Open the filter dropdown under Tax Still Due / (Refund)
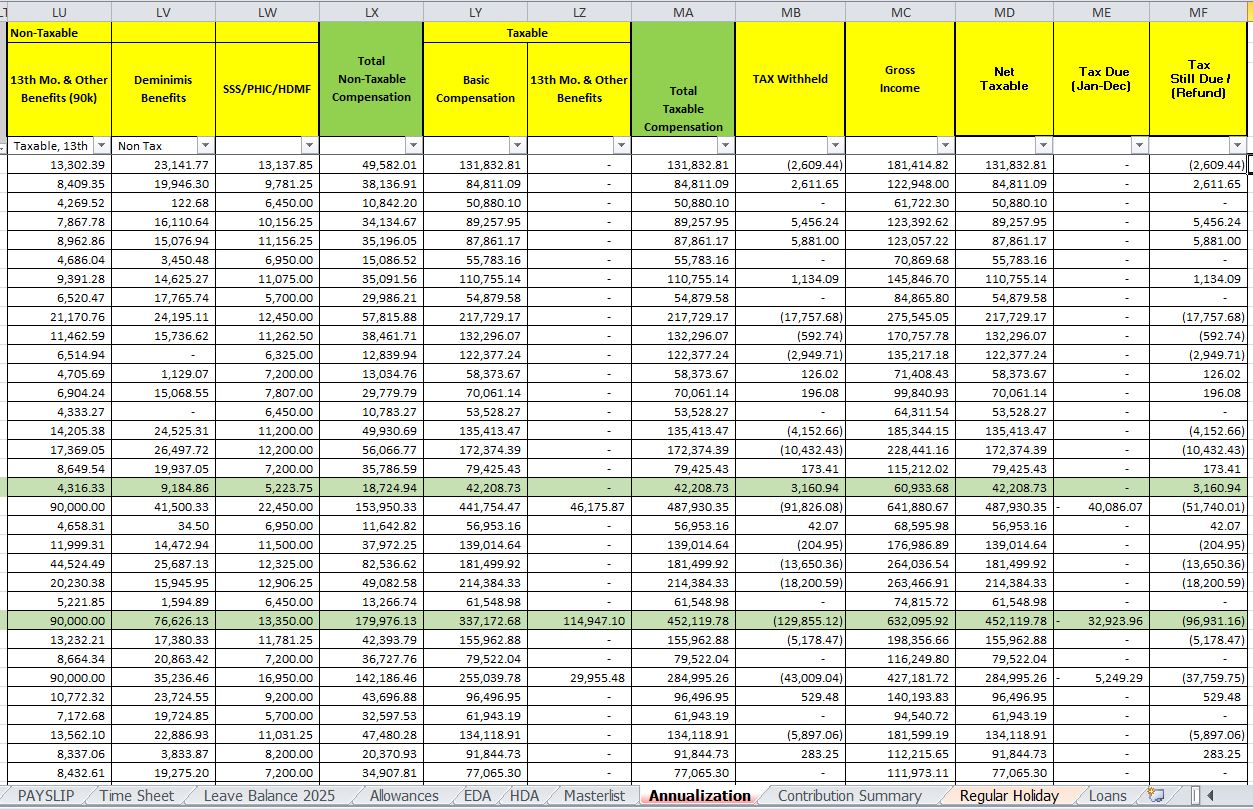 (x=1239, y=146)
